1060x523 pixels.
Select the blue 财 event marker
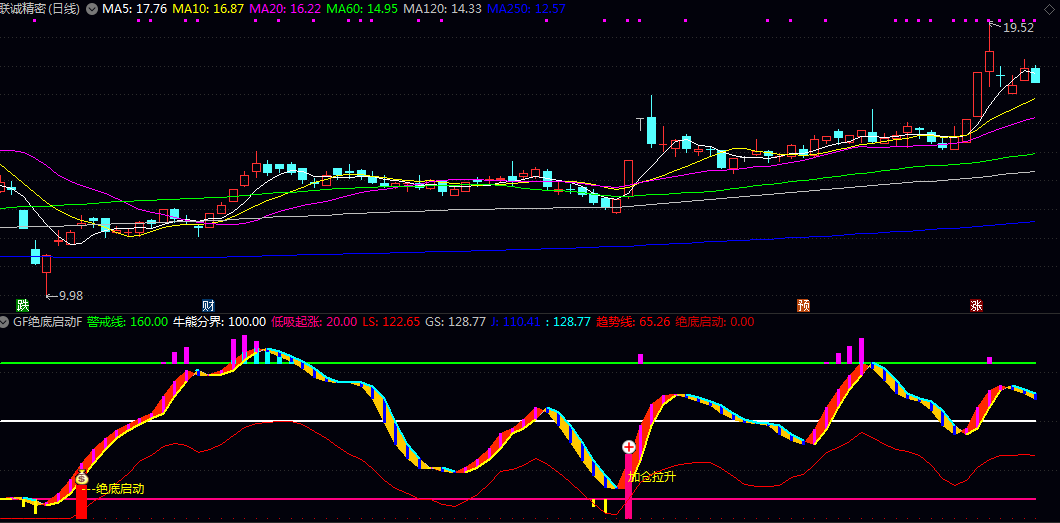(x=208, y=305)
